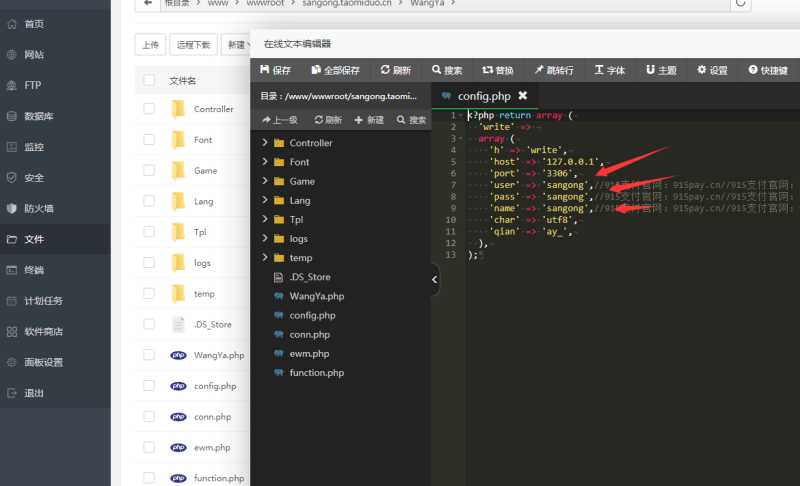Click the Refresh (刷新) icon in editor toolbar
Screen dimensions: 800x486
(x=385, y=71)
